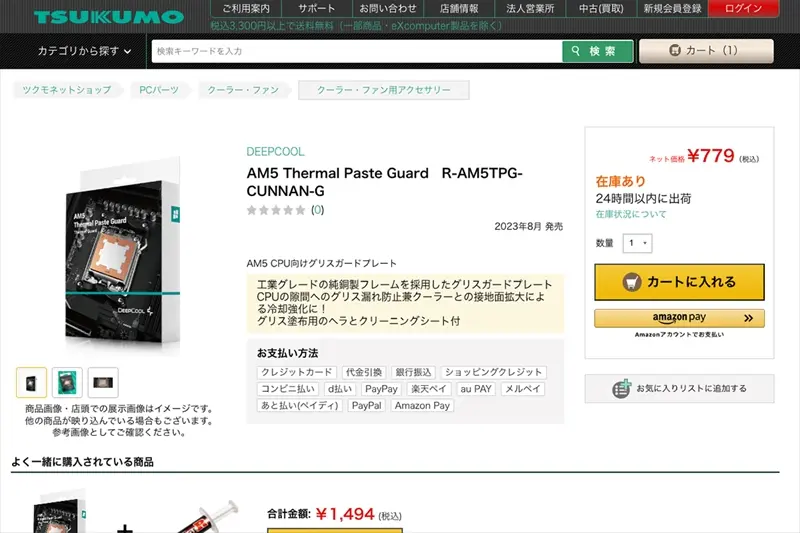The height and width of the screenshot is (533, 800).
Task: Click the red ログイン button
Action: [x=743, y=9]
